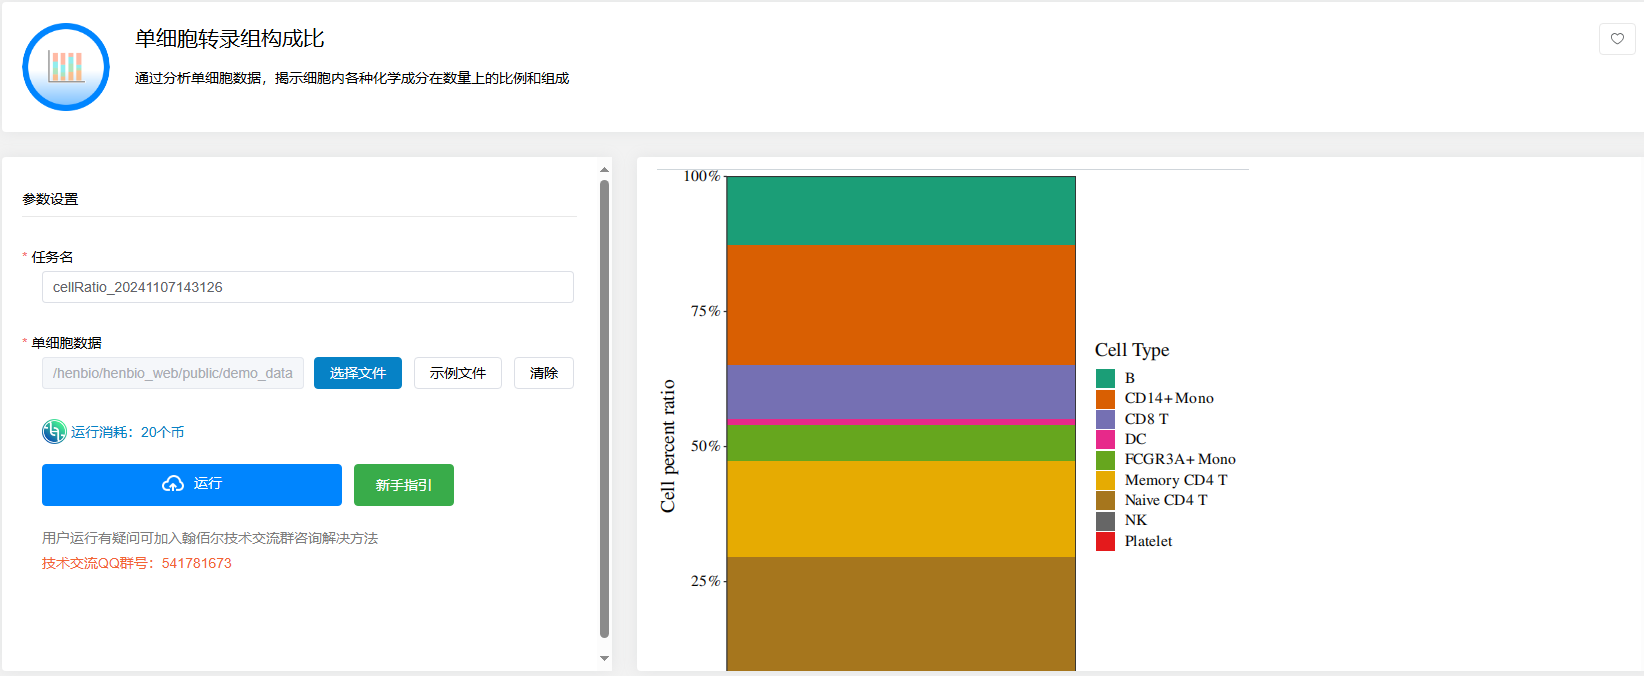Click the scroll down arrow of the panel
Screen dimensions: 1644x676
pyautogui.click(x=604, y=658)
